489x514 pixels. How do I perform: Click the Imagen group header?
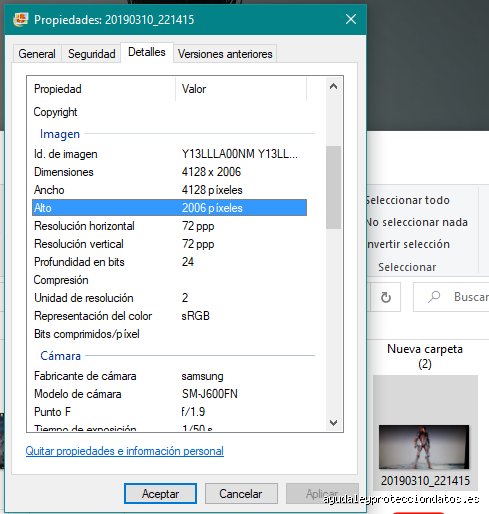(60, 134)
